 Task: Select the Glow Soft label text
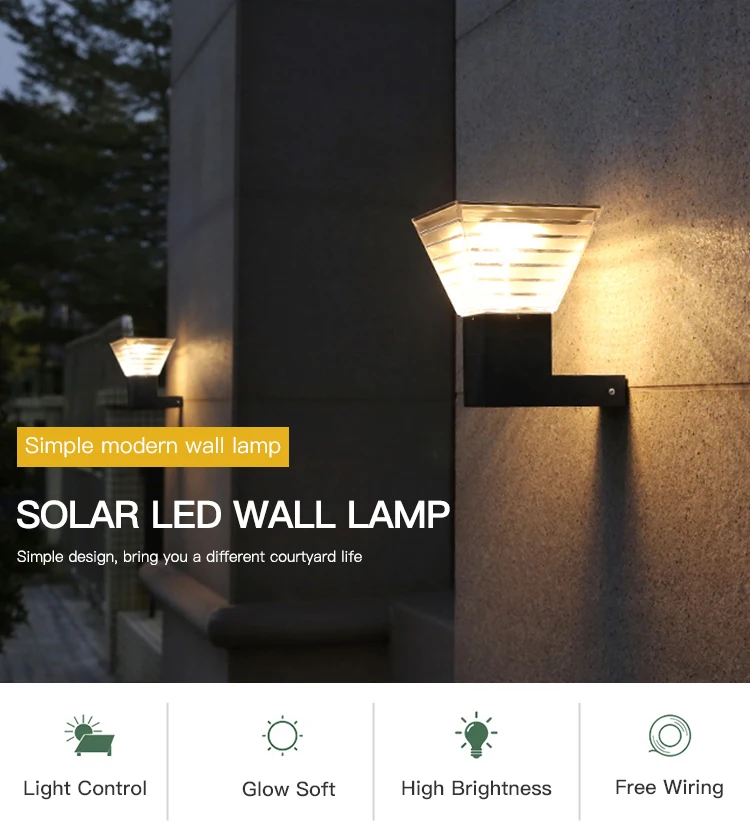coord(288,789)
